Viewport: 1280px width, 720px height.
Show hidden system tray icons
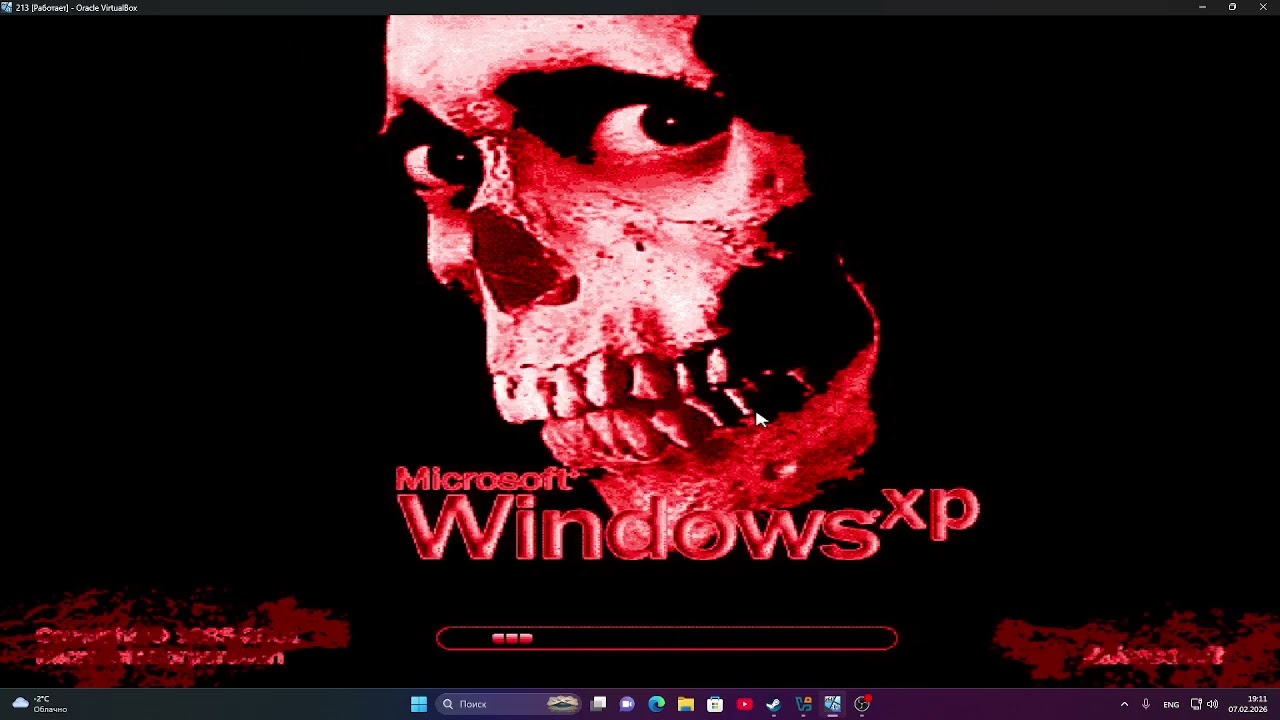[1124, 704]
